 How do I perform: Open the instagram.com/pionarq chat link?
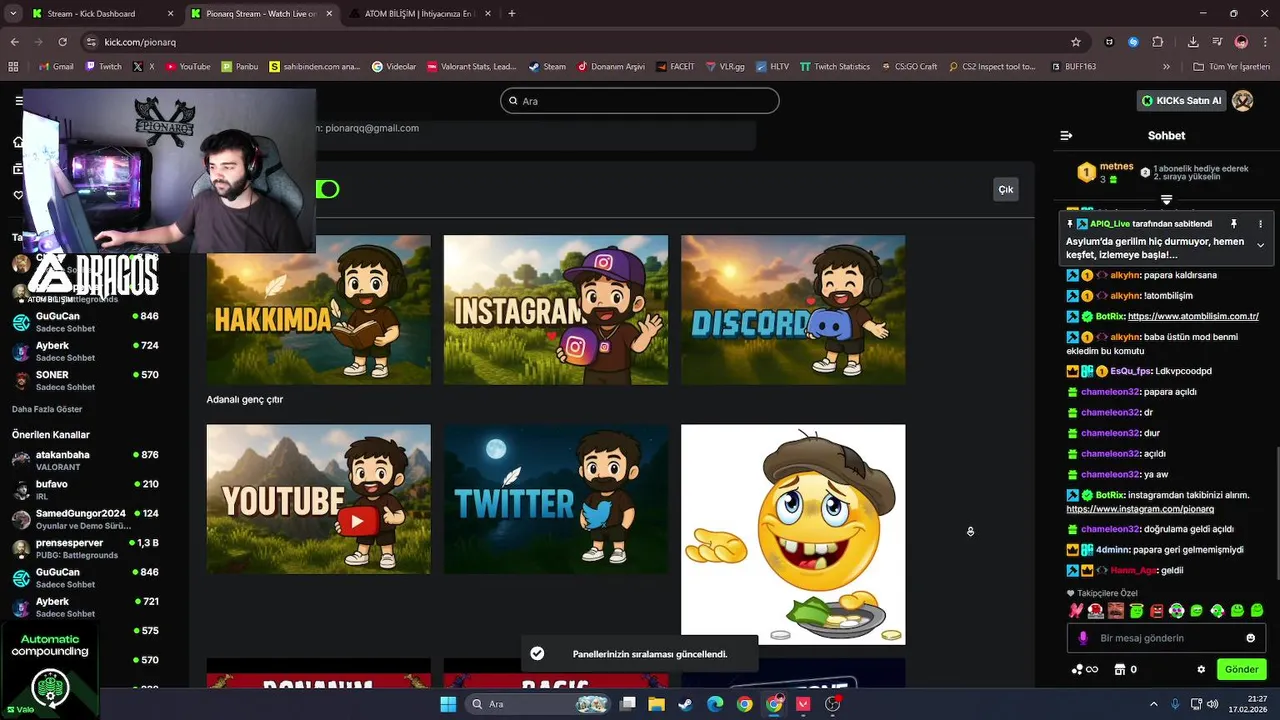coord(1140,509)
